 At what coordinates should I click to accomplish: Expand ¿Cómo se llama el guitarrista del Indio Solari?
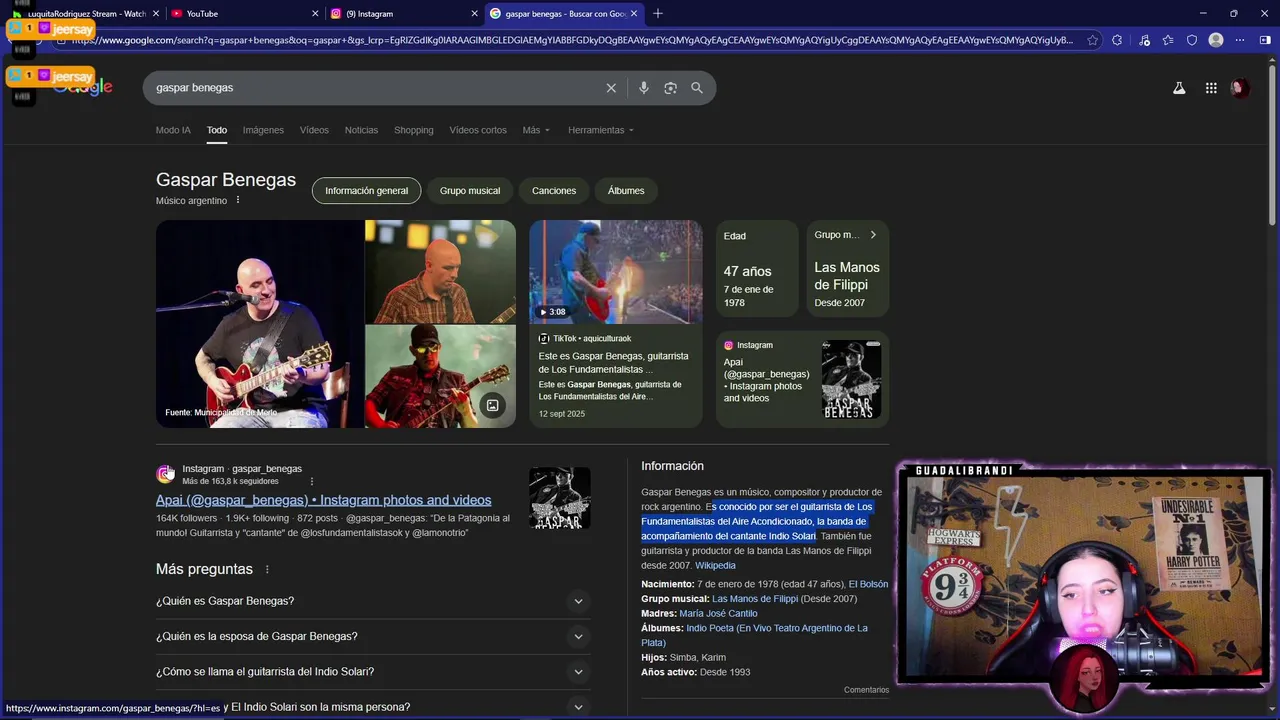pyautogui.click(x=372, y=671)
